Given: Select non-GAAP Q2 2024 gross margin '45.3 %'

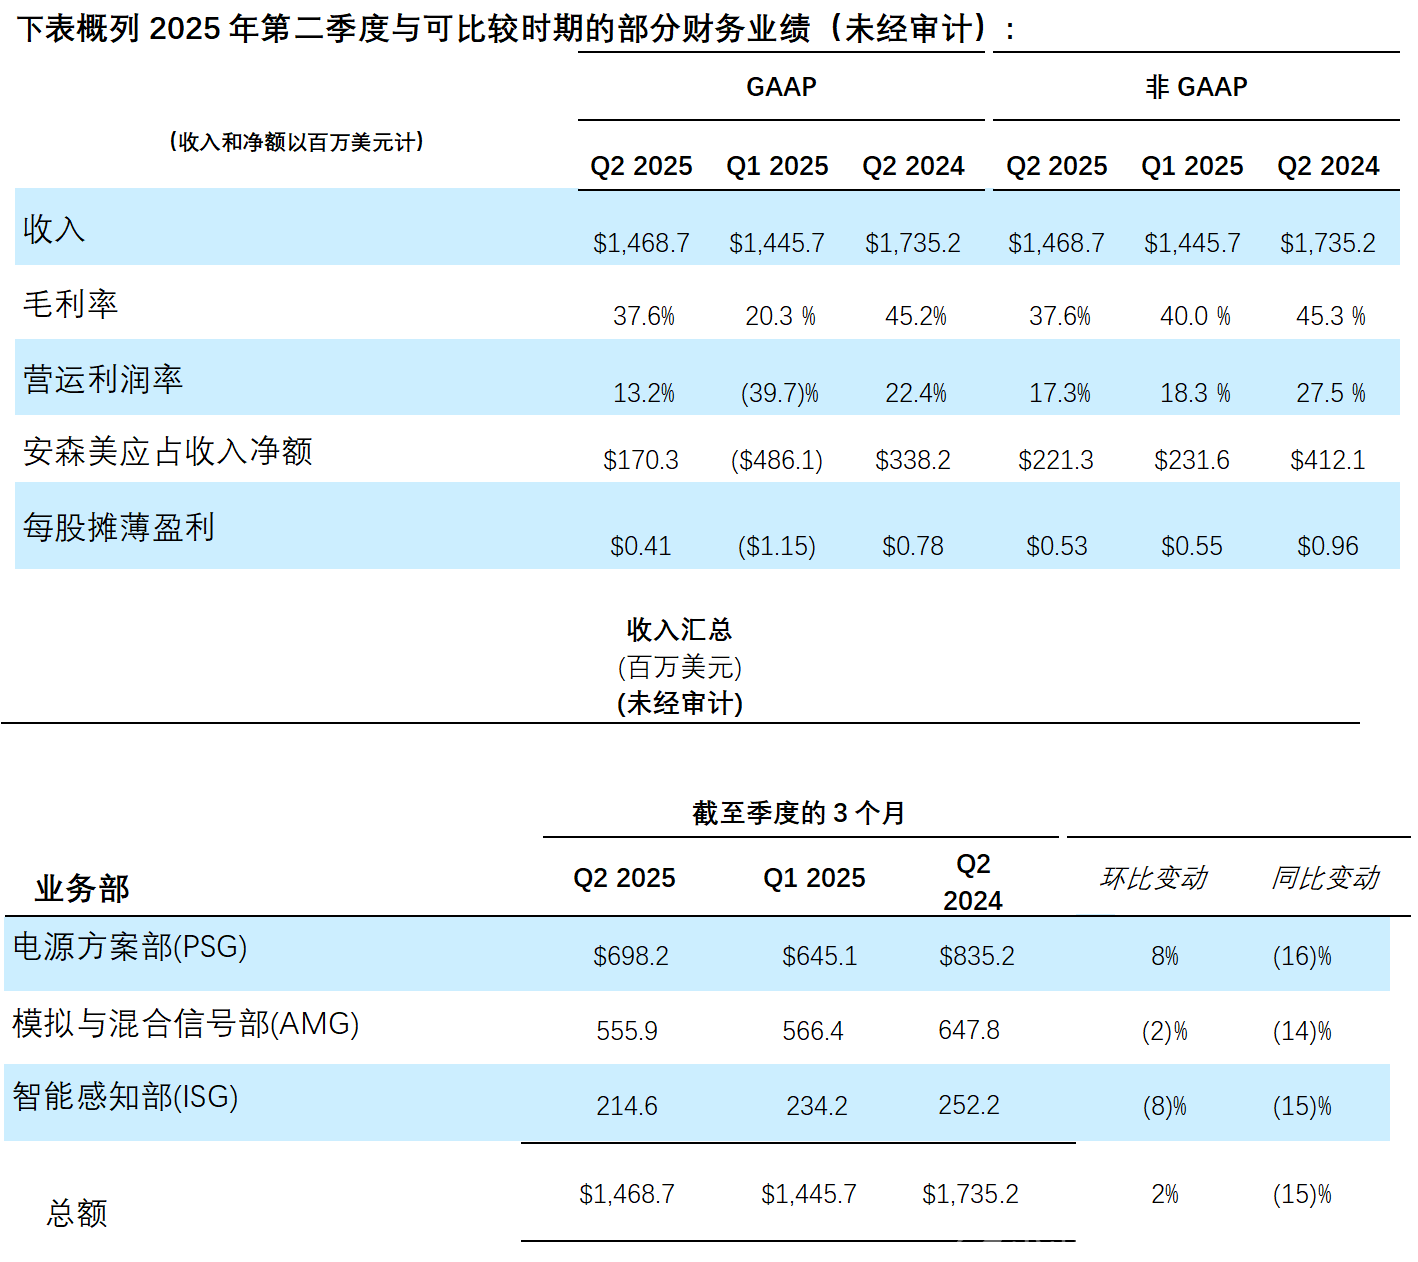Looking at the screenshot, I should 1331,316.
